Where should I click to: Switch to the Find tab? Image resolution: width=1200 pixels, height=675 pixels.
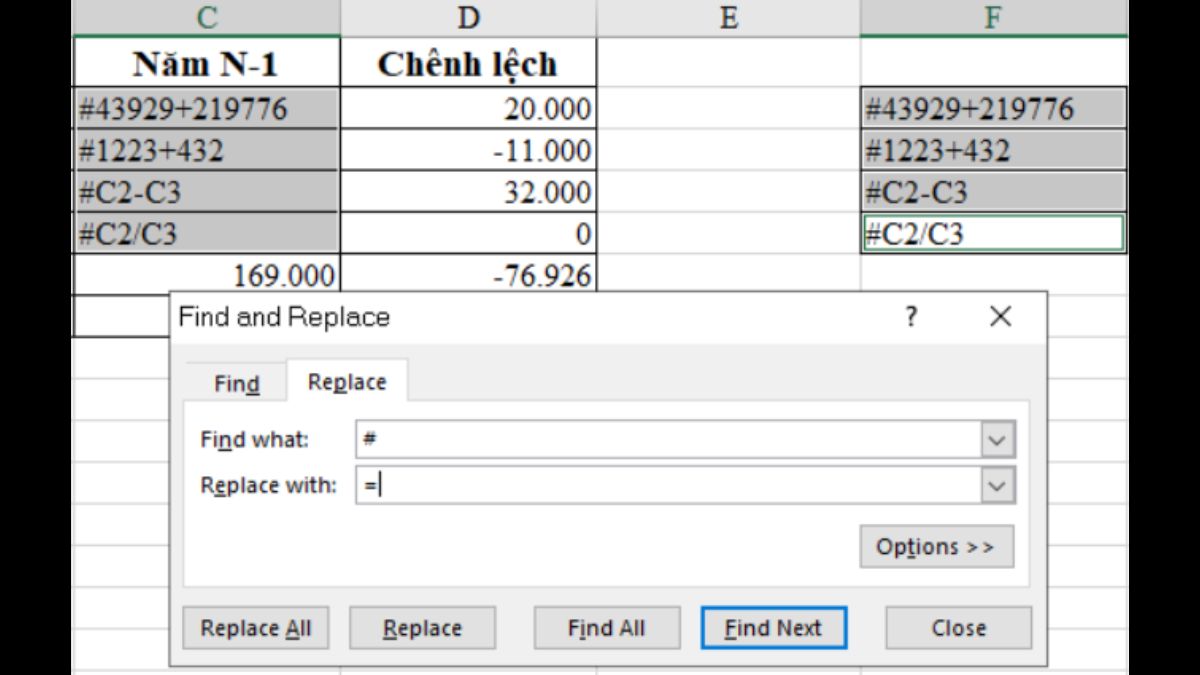click(236, 382)
